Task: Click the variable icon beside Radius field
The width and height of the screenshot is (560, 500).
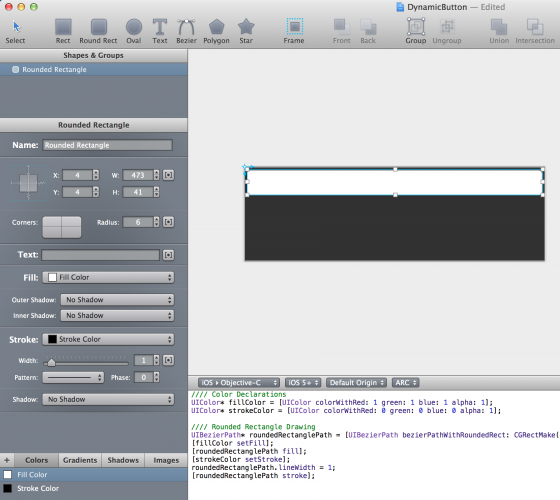Action: click(169, 222)
